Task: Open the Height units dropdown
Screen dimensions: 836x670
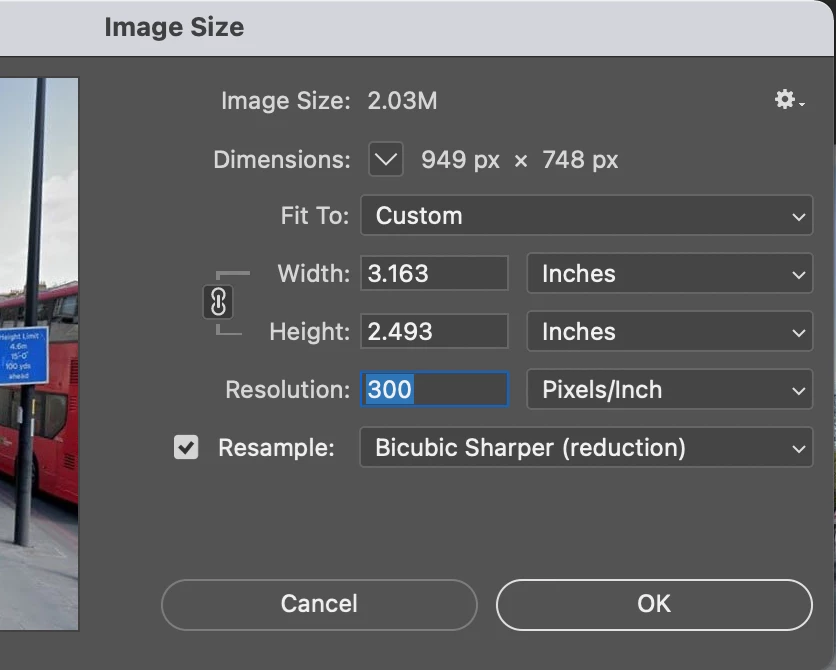Action: point(670,332)
